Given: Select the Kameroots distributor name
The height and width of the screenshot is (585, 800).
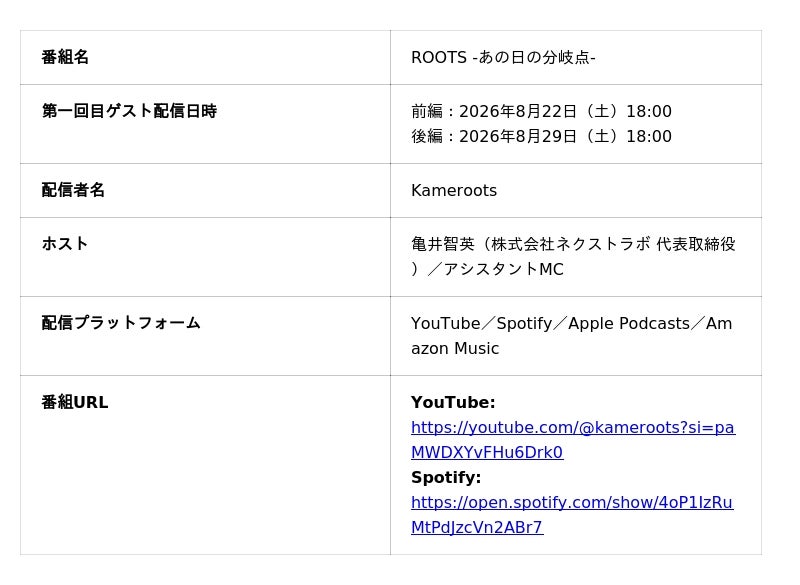Looking at the screenshot, I should (454, 190).
